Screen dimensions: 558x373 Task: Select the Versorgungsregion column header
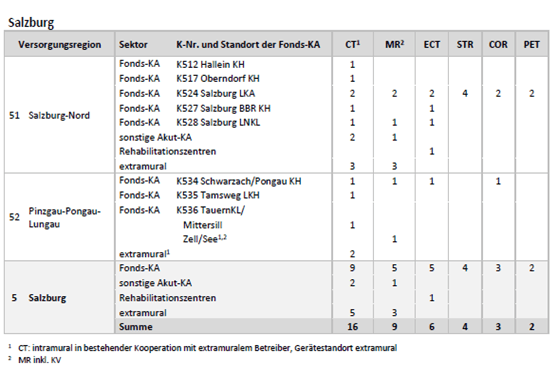point(59,44)
